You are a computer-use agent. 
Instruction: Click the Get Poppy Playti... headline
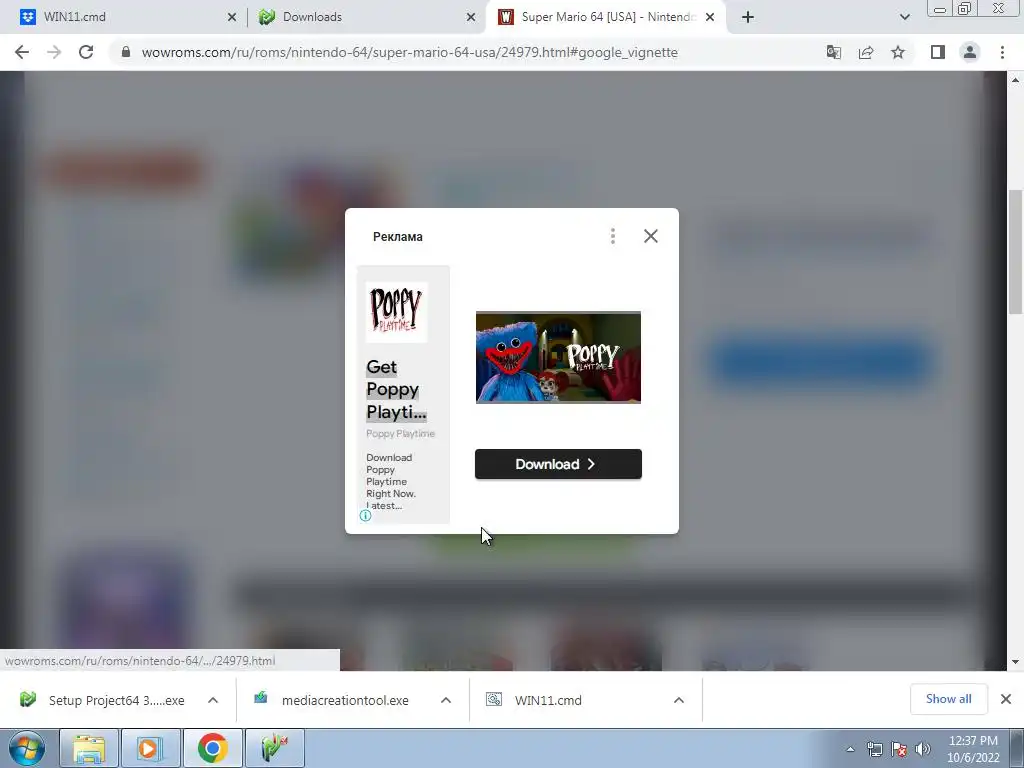(x=396, y=389)
